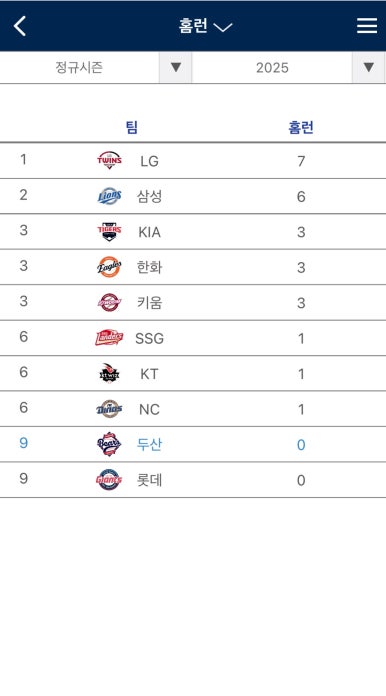The width and height of the screenshot is (386, 696).
Task: Open the hamburger menu icon
Action: point(367,26)
